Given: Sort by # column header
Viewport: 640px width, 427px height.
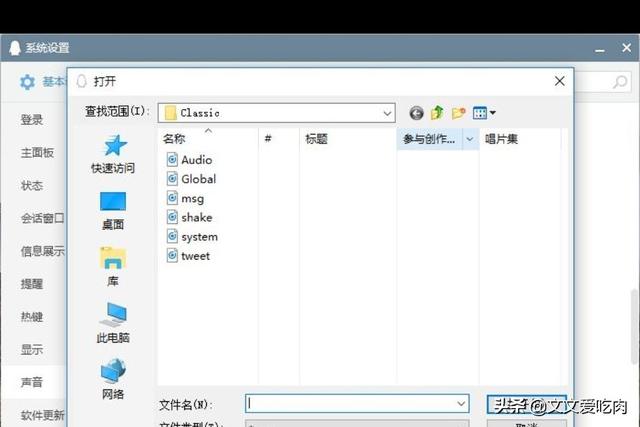Looking at the screenshot, I should click(x=279, y=139).
